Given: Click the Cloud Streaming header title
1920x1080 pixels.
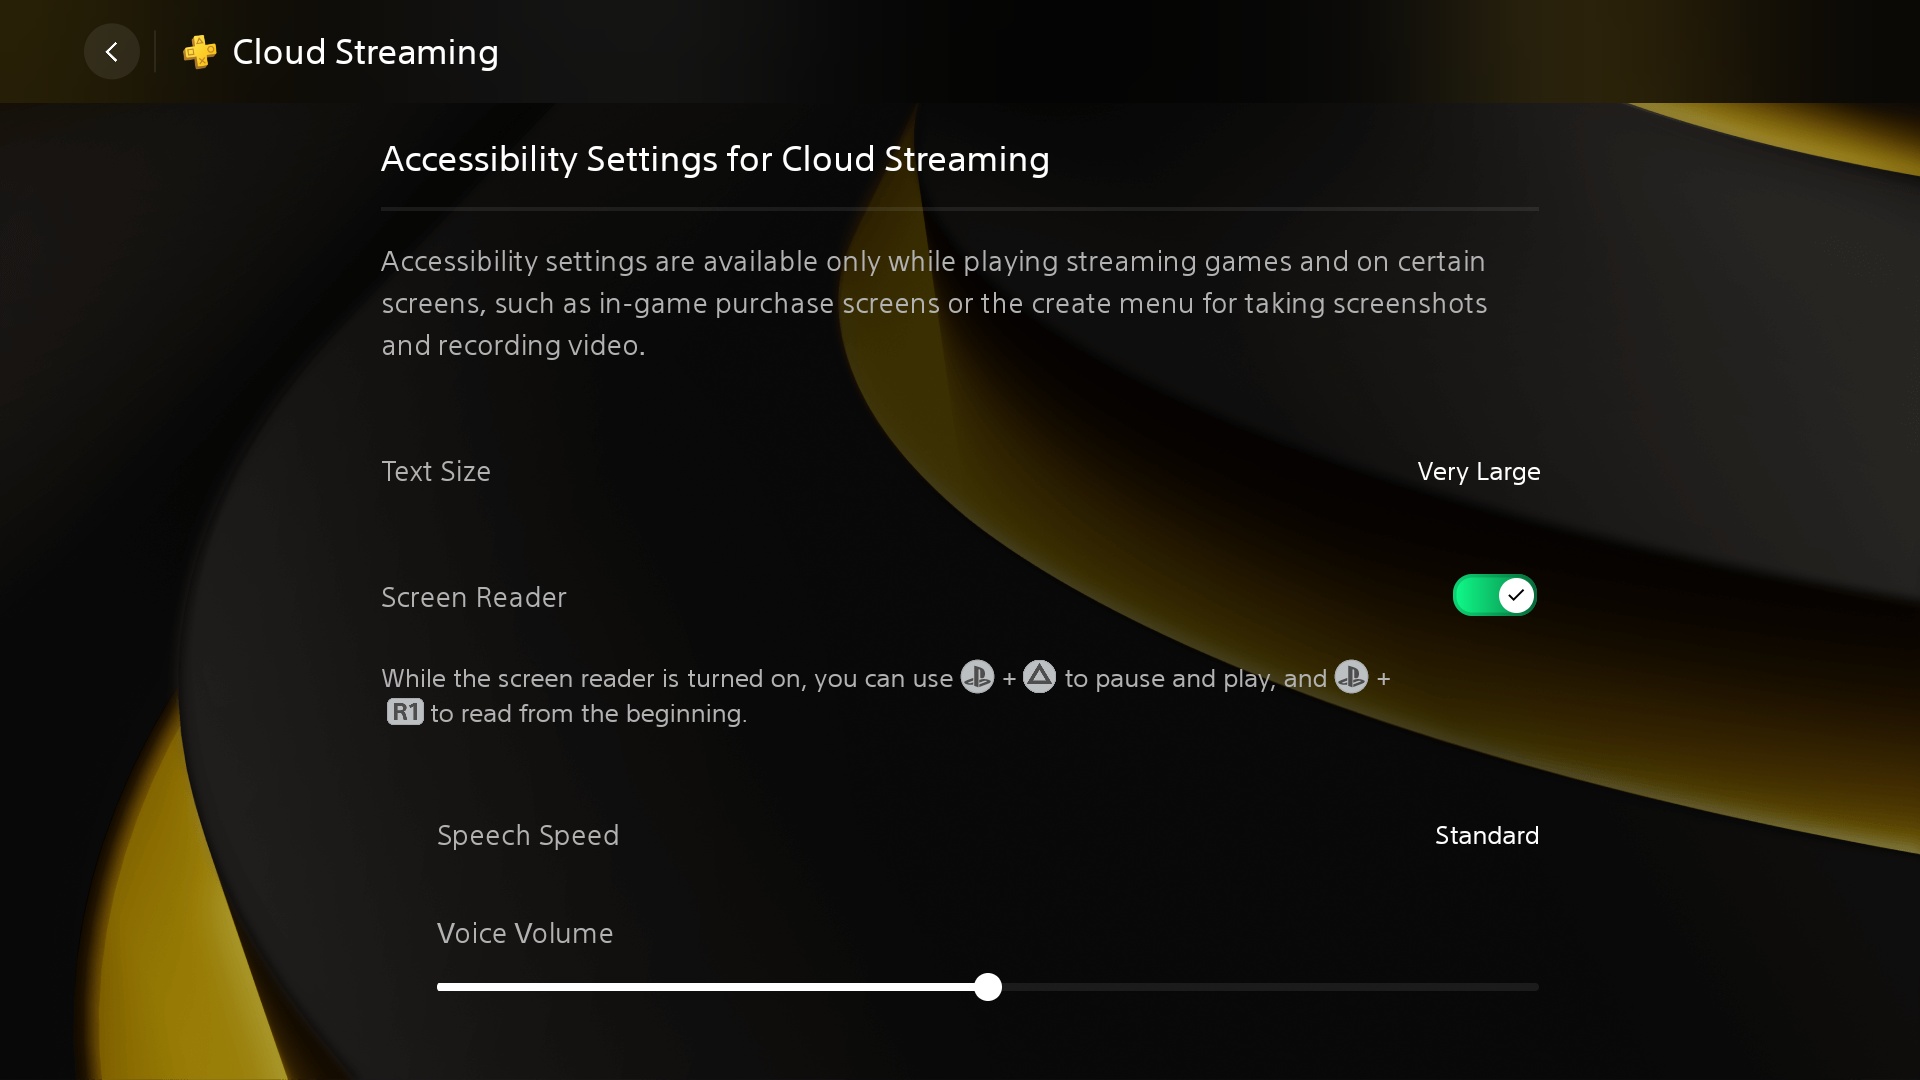Looking at the screenshot, I should (365, 52).
